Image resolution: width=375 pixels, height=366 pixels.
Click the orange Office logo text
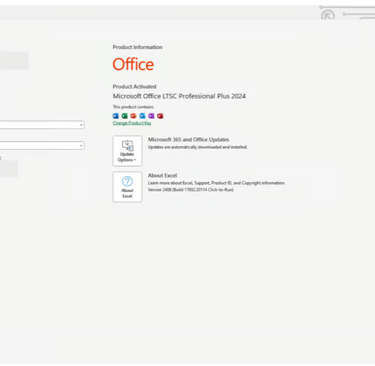(x=133, y=64)
